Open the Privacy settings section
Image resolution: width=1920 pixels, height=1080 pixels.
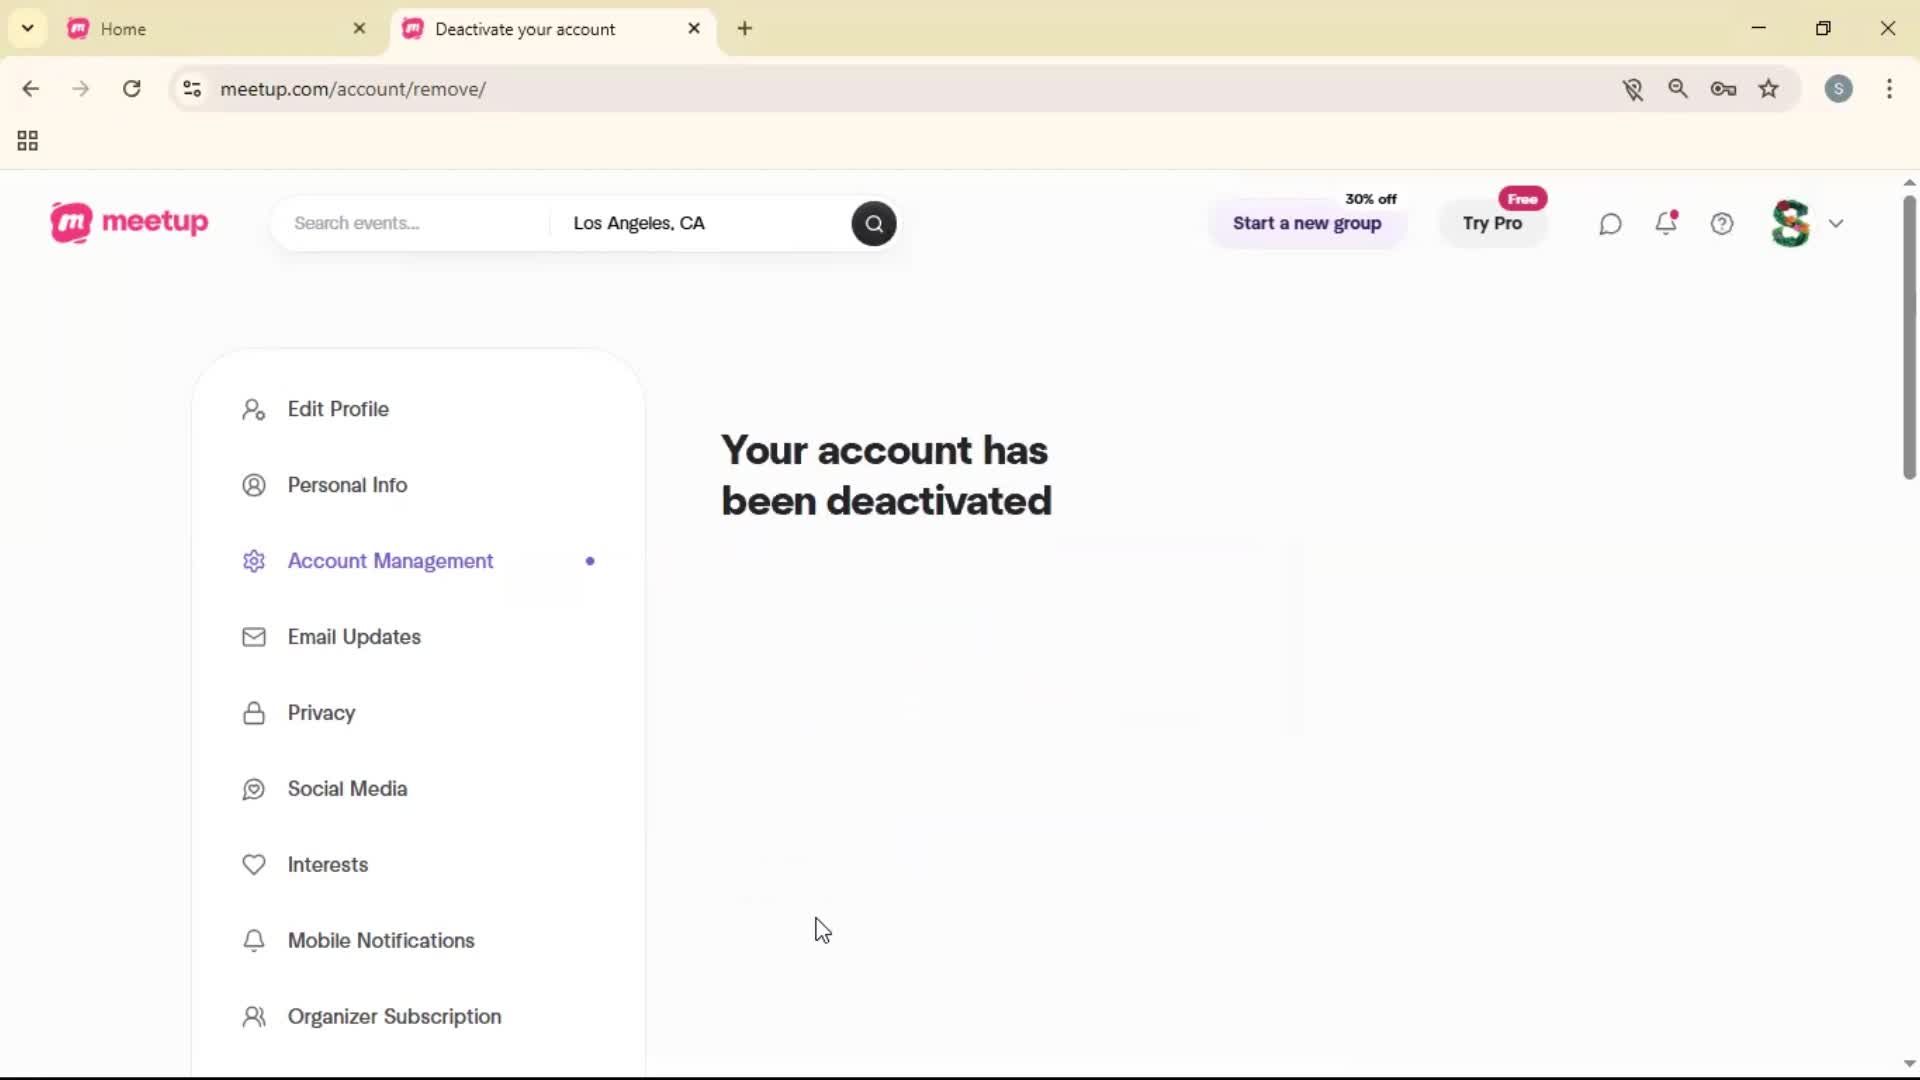(x=320, y=713)
